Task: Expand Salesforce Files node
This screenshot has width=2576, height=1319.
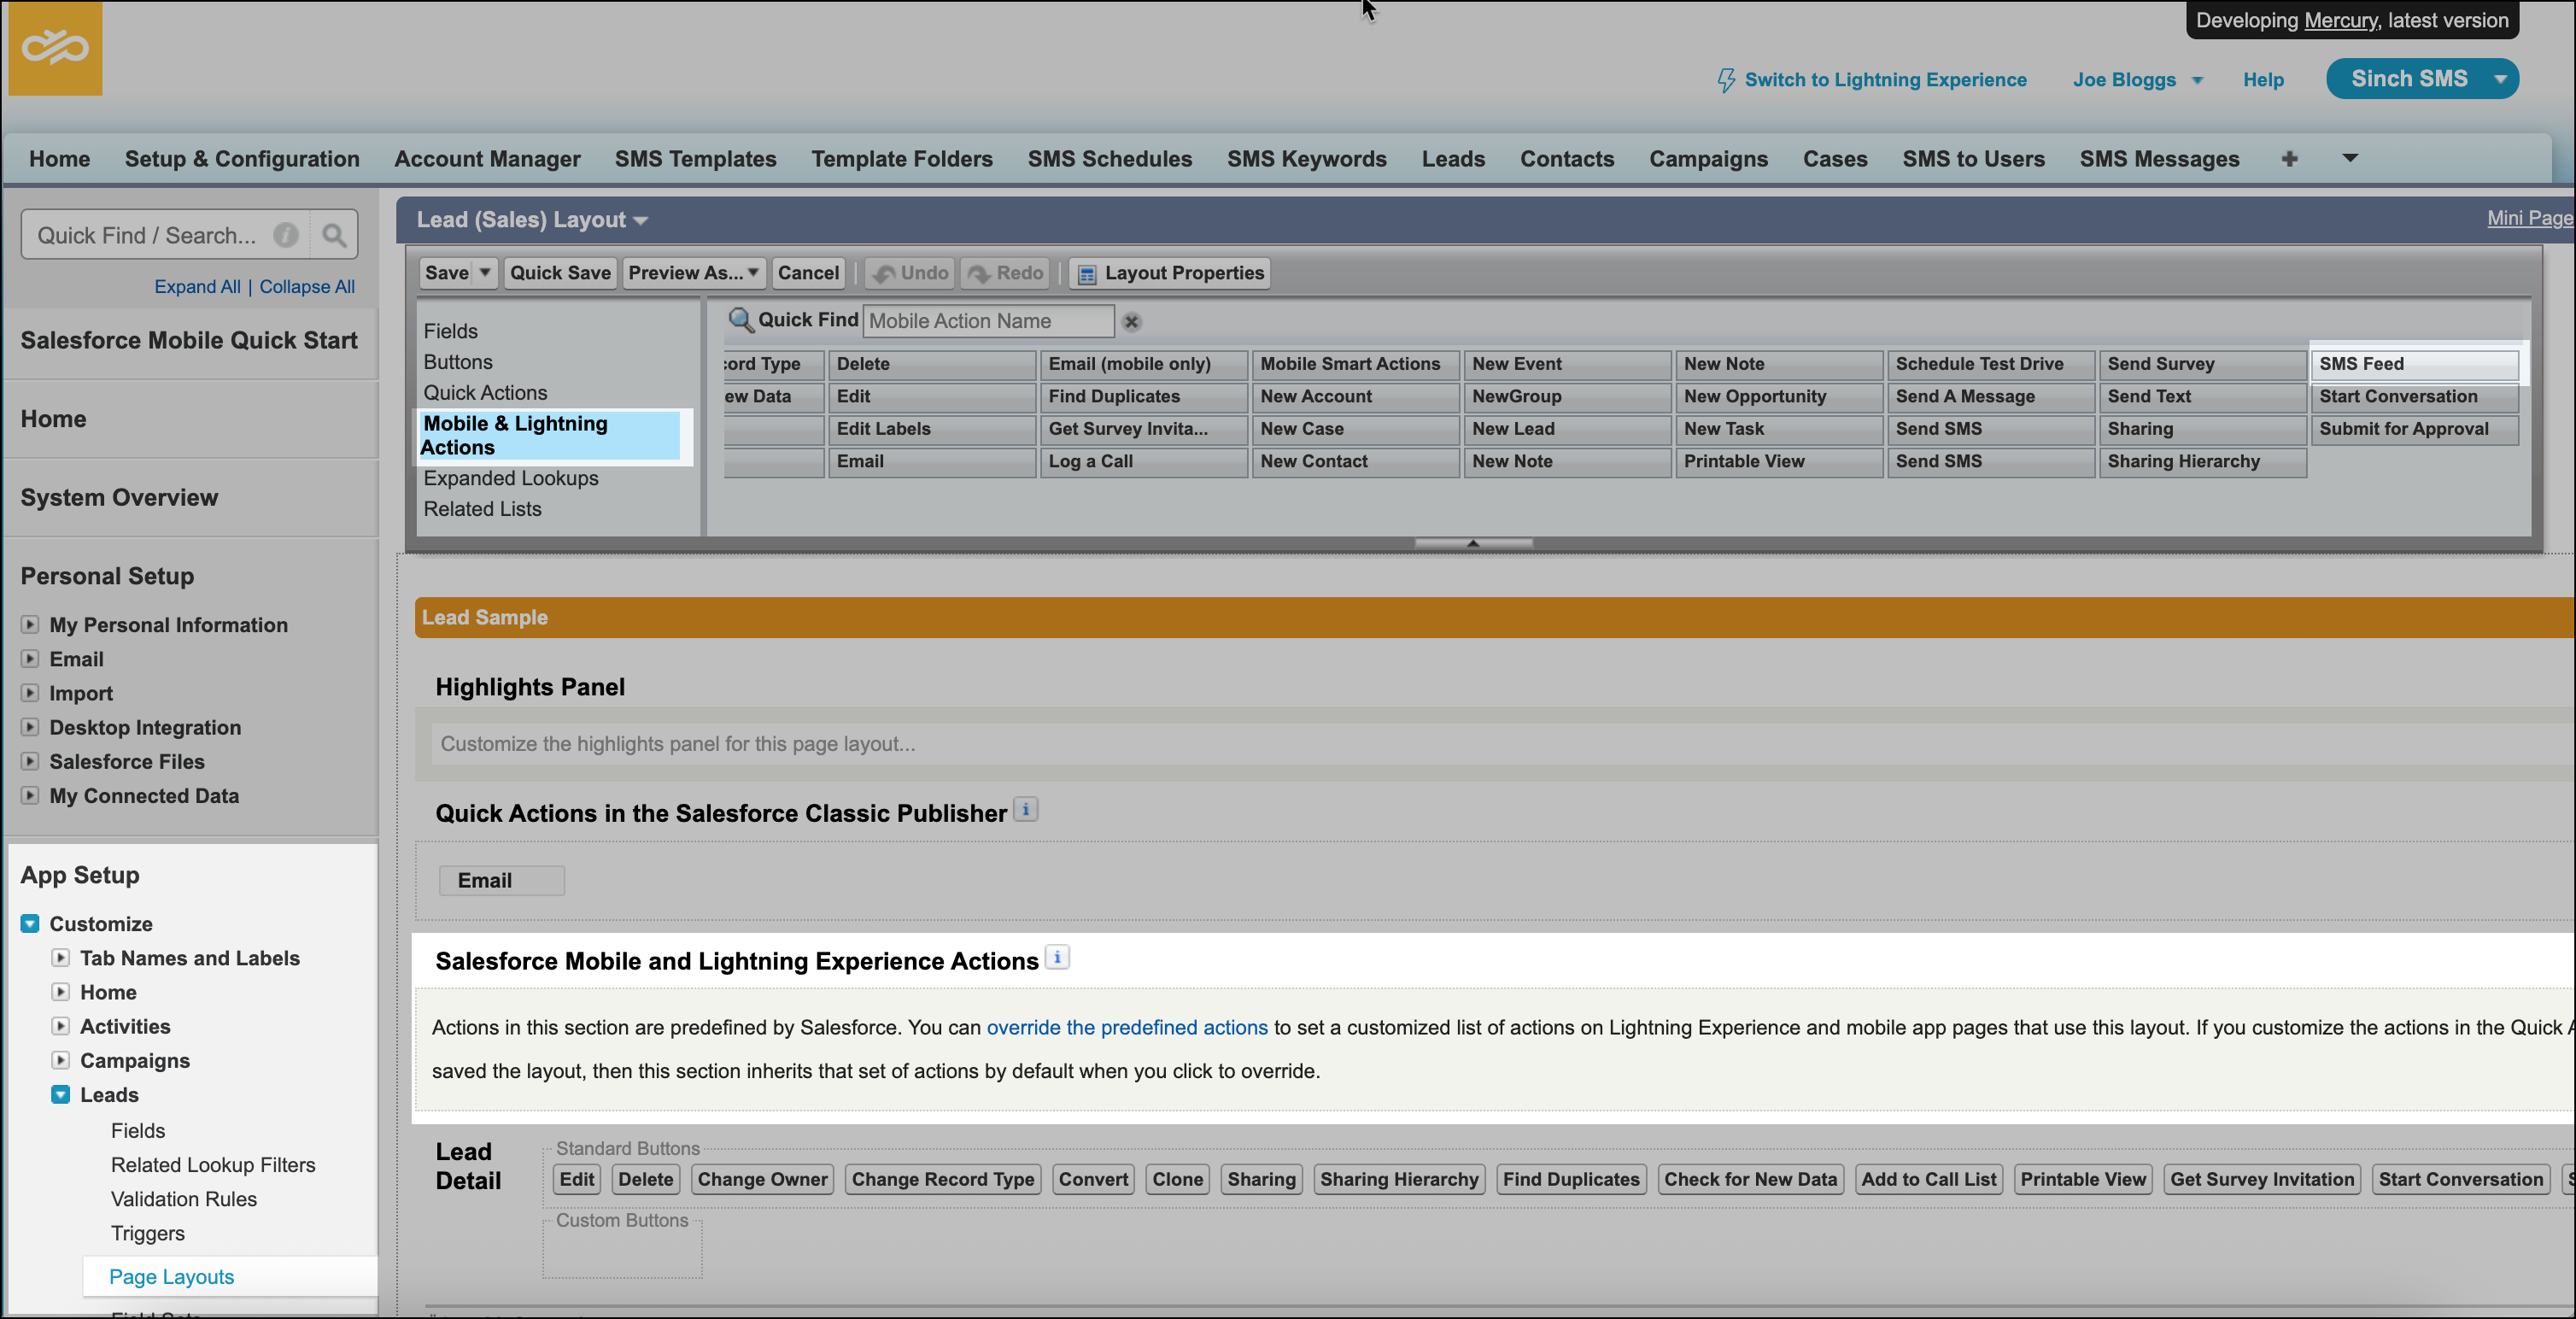Action: pos(30,761)
